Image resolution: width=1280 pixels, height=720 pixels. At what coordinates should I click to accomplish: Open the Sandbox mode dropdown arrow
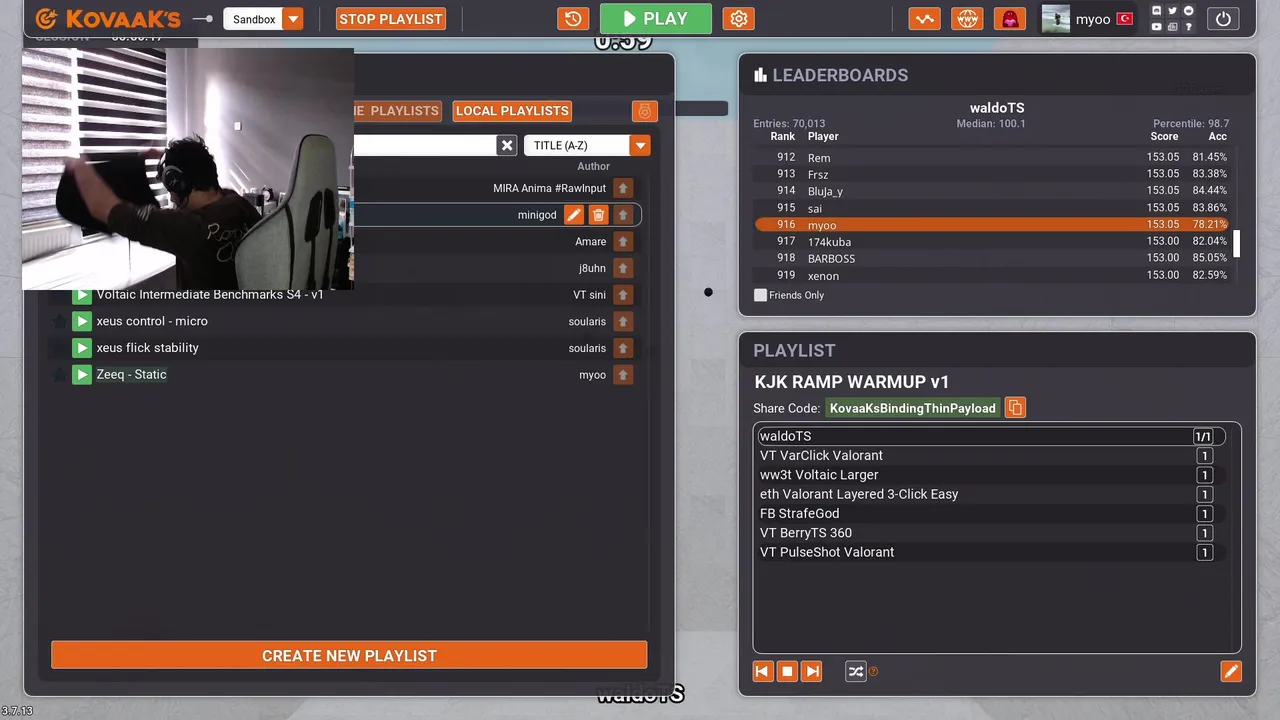point(293,19)
